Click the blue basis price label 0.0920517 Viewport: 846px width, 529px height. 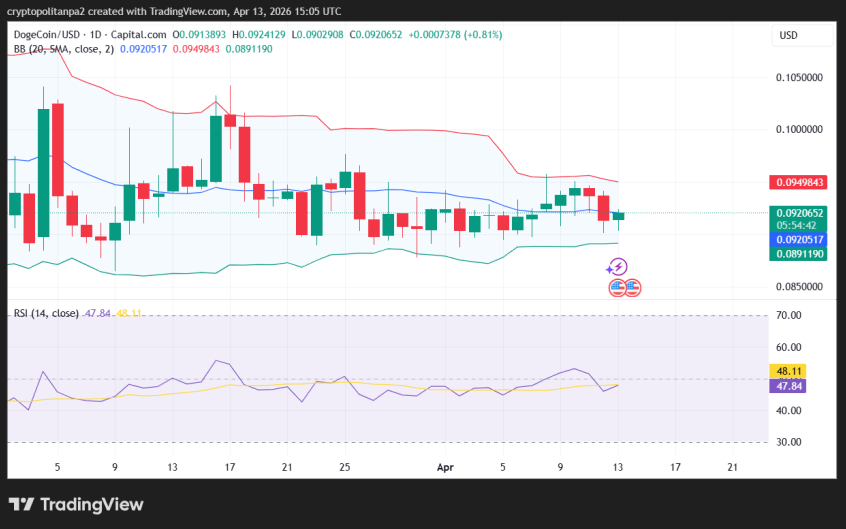(799, 240)
